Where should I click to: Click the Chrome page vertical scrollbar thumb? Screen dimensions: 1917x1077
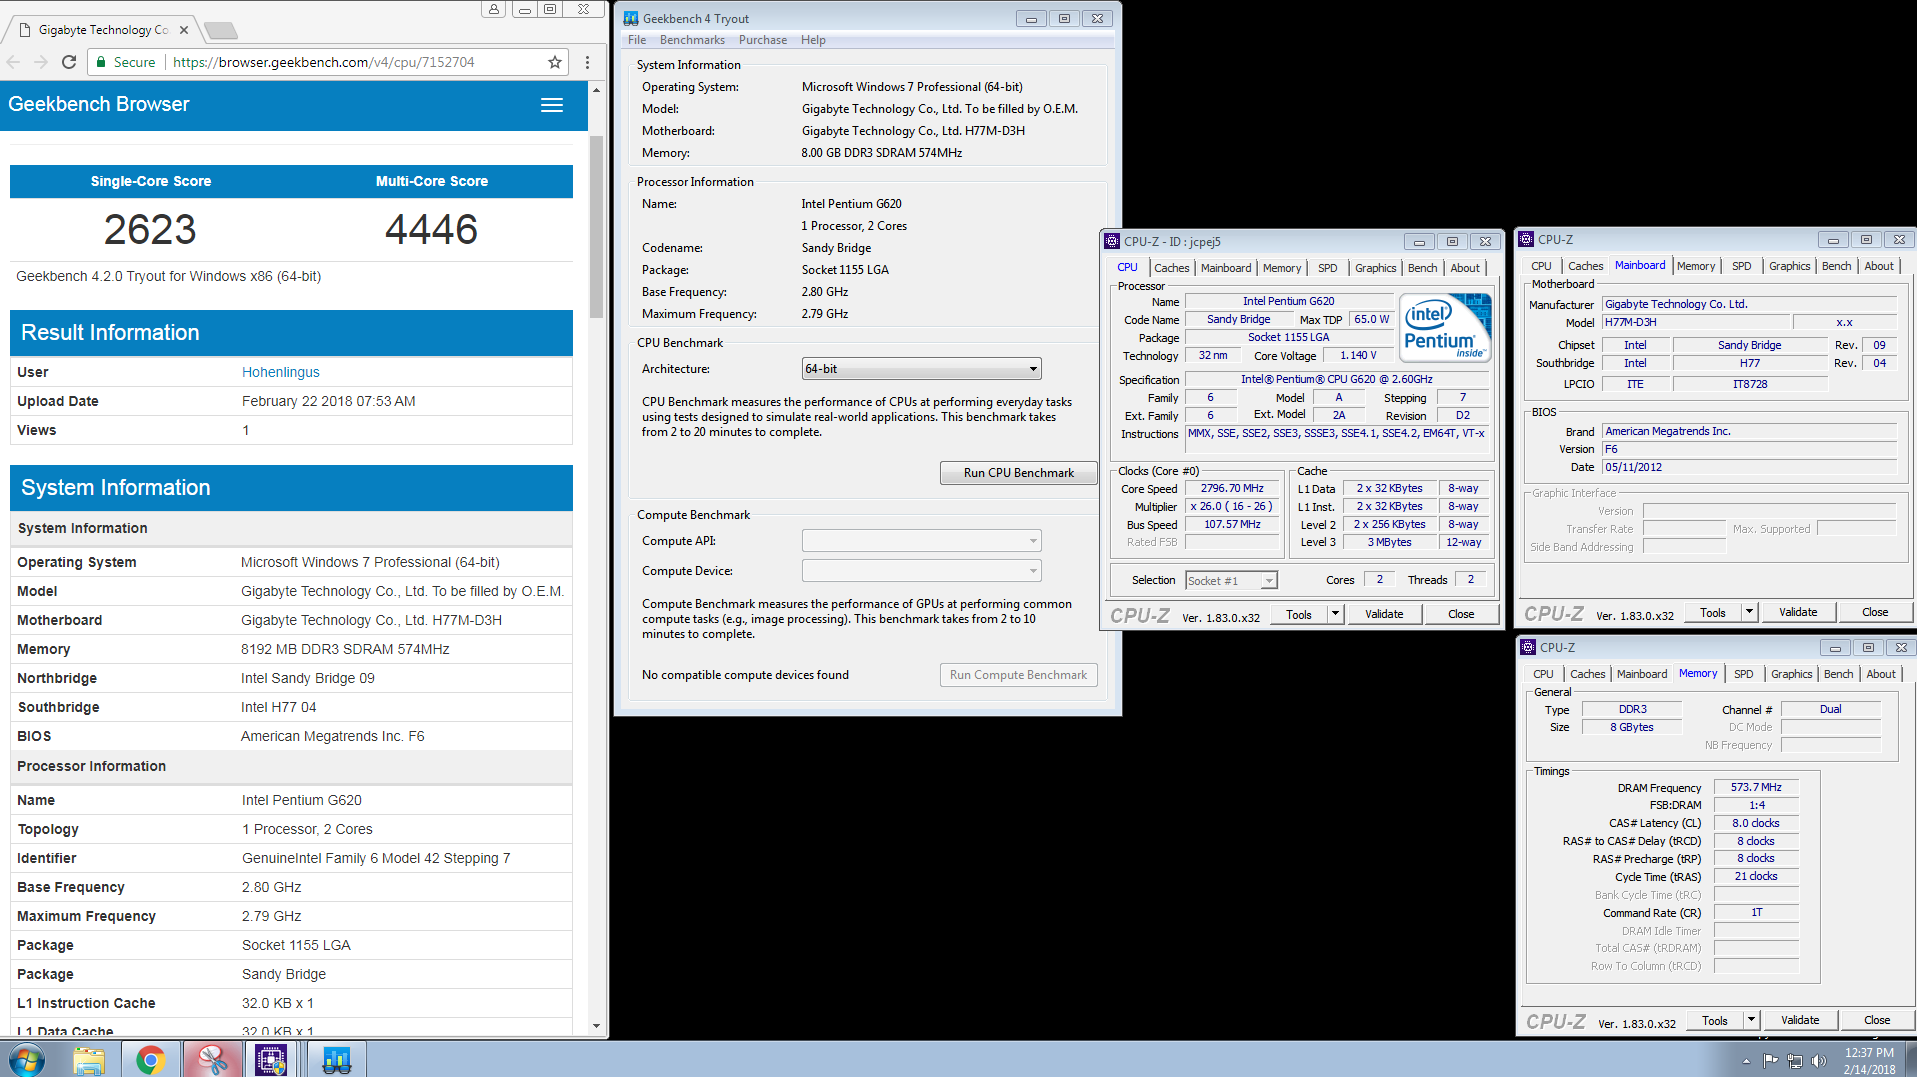[596, 226]
